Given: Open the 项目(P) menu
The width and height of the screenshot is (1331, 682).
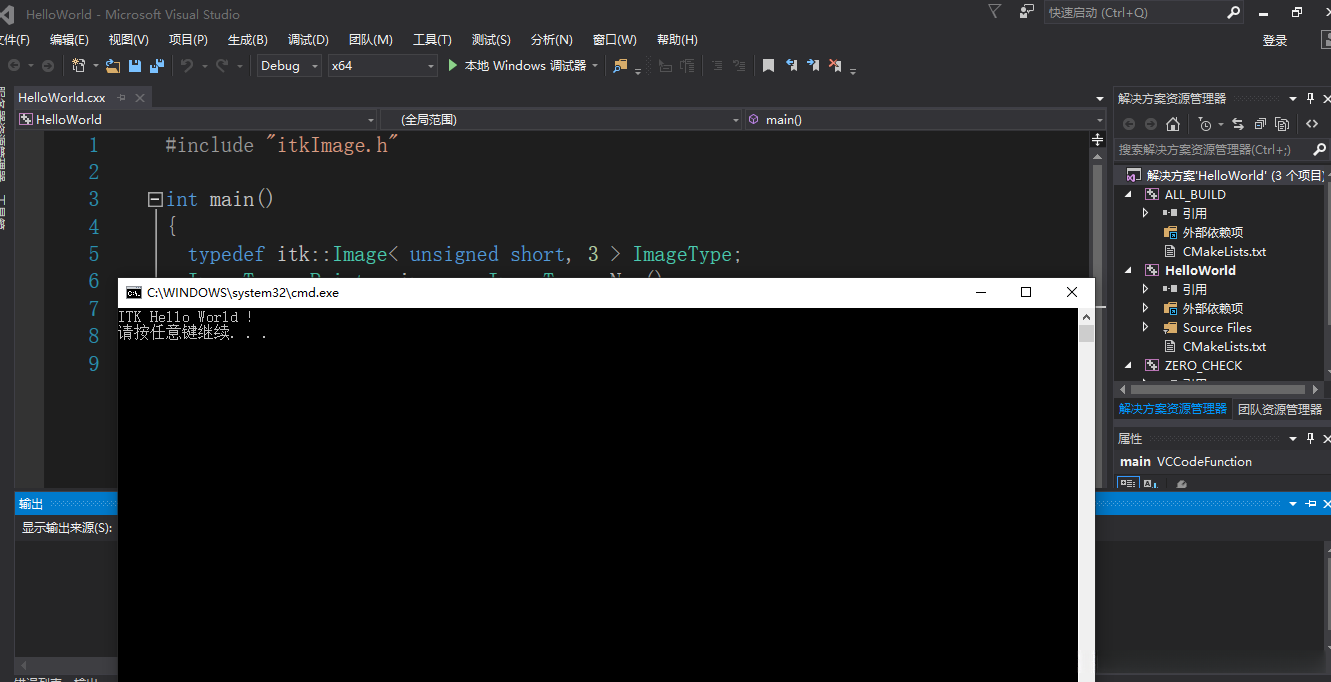Looking at the screenshot, I should (188, 40).
